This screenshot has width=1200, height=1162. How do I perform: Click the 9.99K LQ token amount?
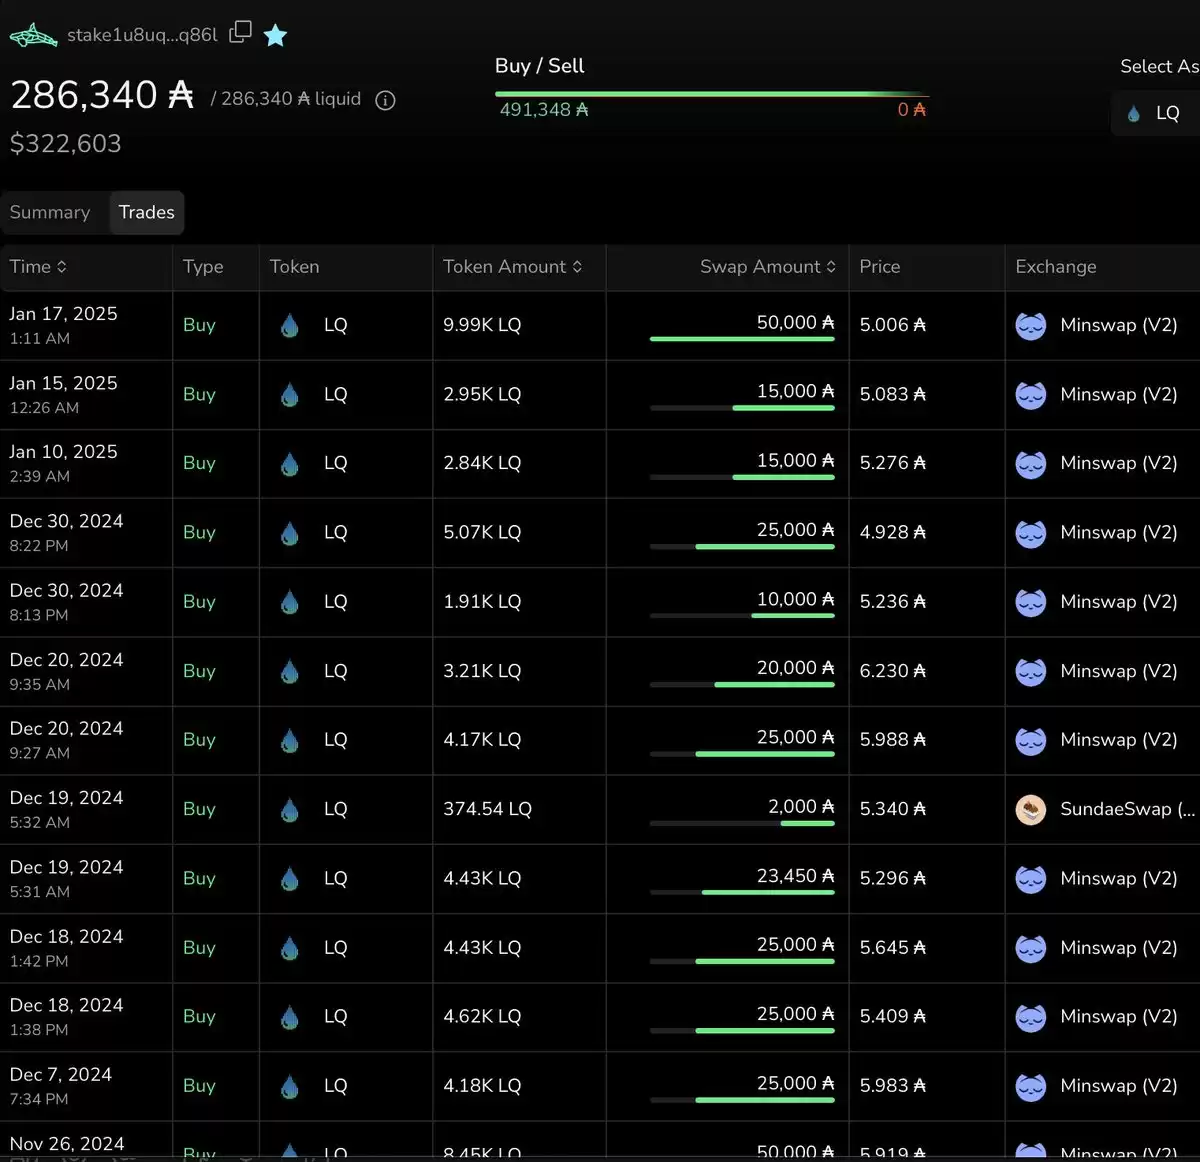[482, 325]
